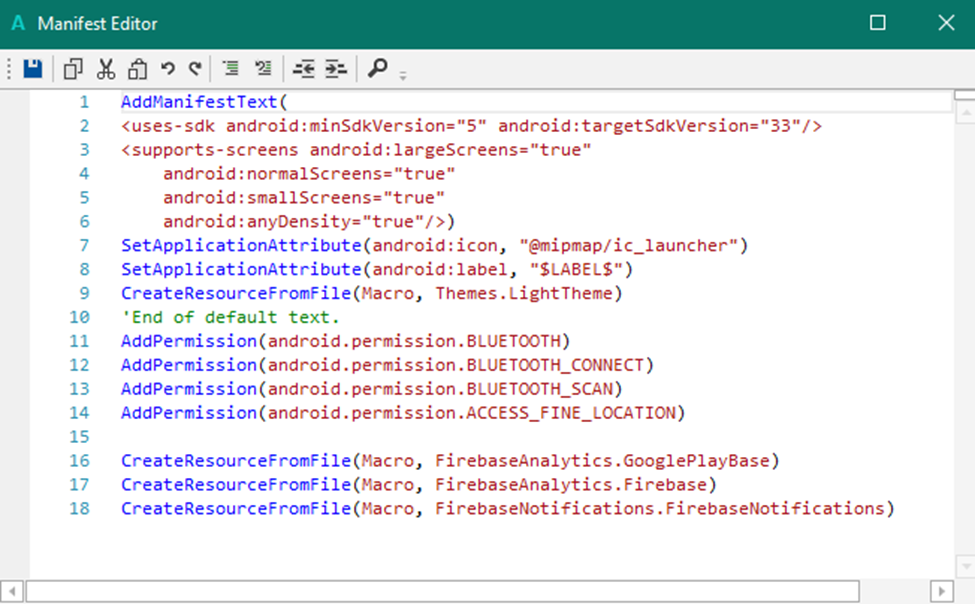Click line number 18 in the gutter
The width and height of the screenshot is (975, 604).
click(79, 509)
